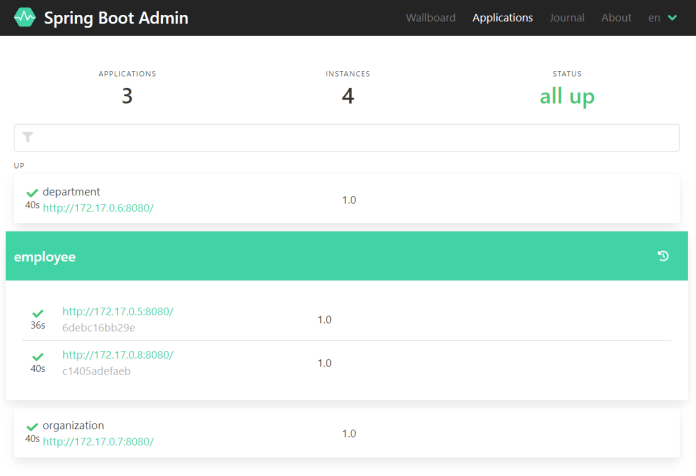The image size is (696, 476).
Task: Open employee link http://172.17.0.8:8080/
Action: pos(118,355)
